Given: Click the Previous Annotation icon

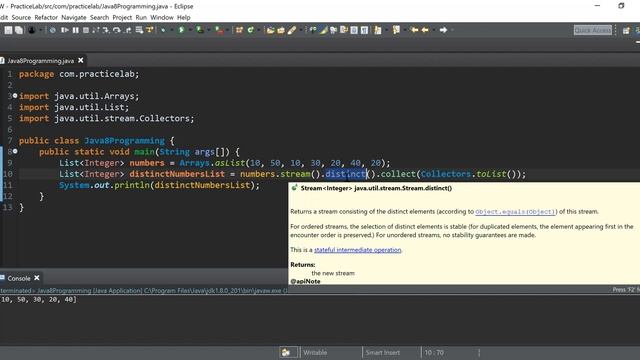Looking at the screenshot, I should pyautogui.click(x=396, y=30).
